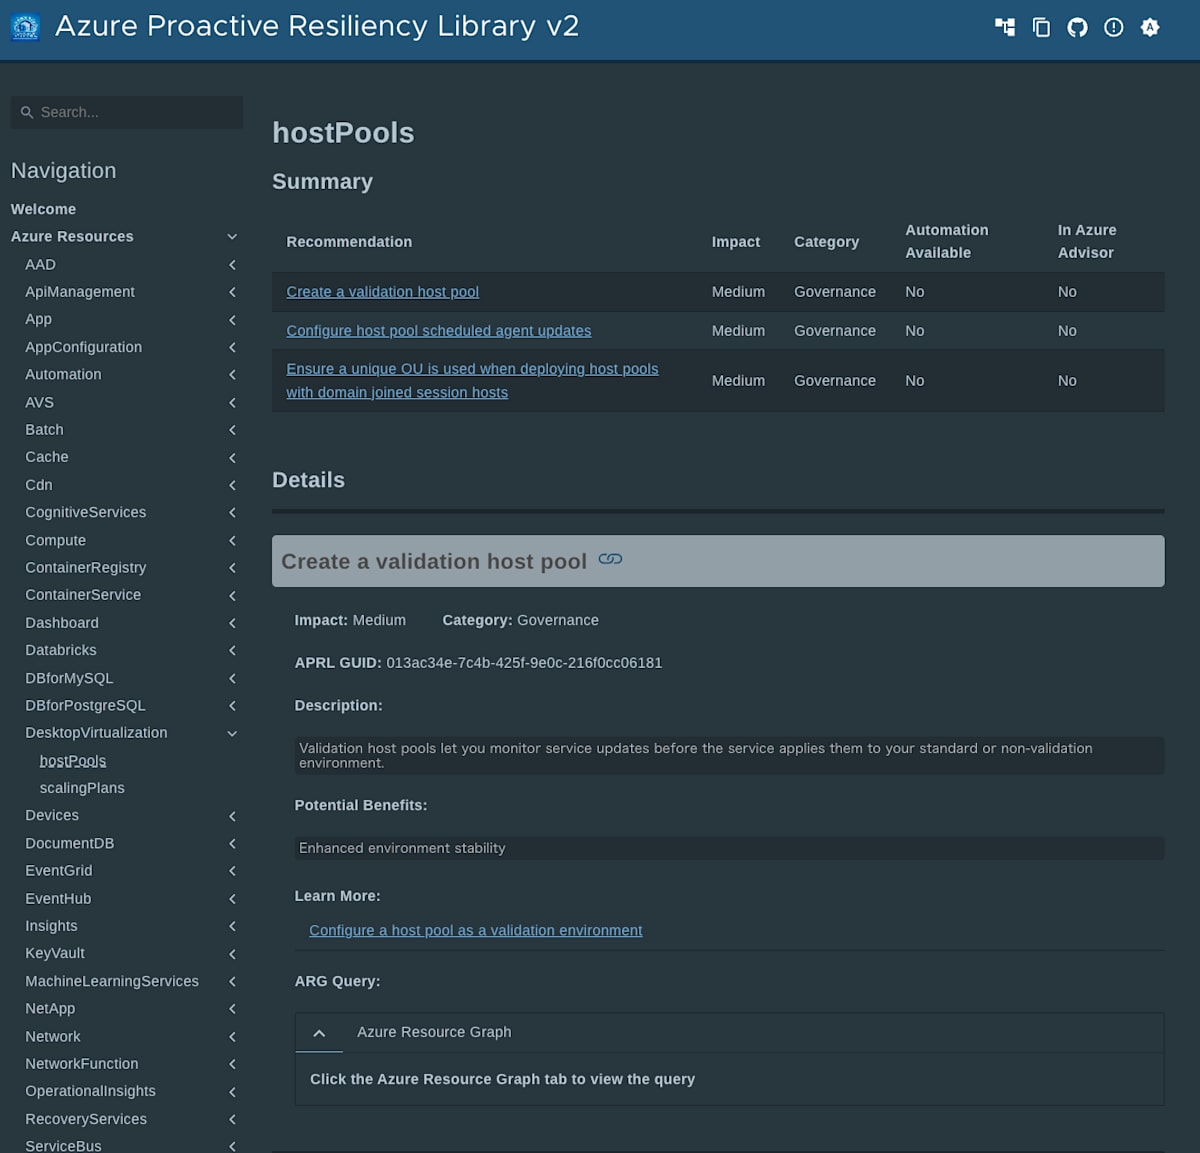Screen dimensions: 1200x1153
Task: Click the Azure Advisor badge icon
Action: (x=1149, y=27)
